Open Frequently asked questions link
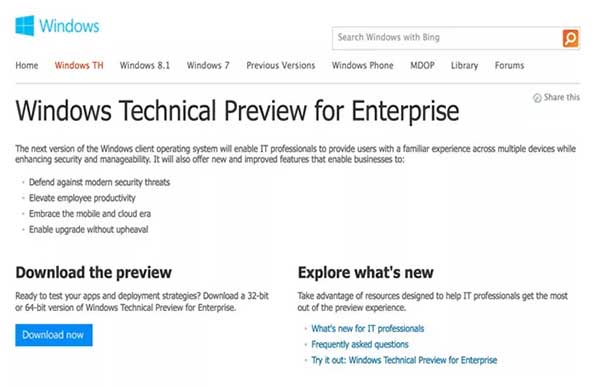Viewport: 600px width, 387px height. pos(360,345)
